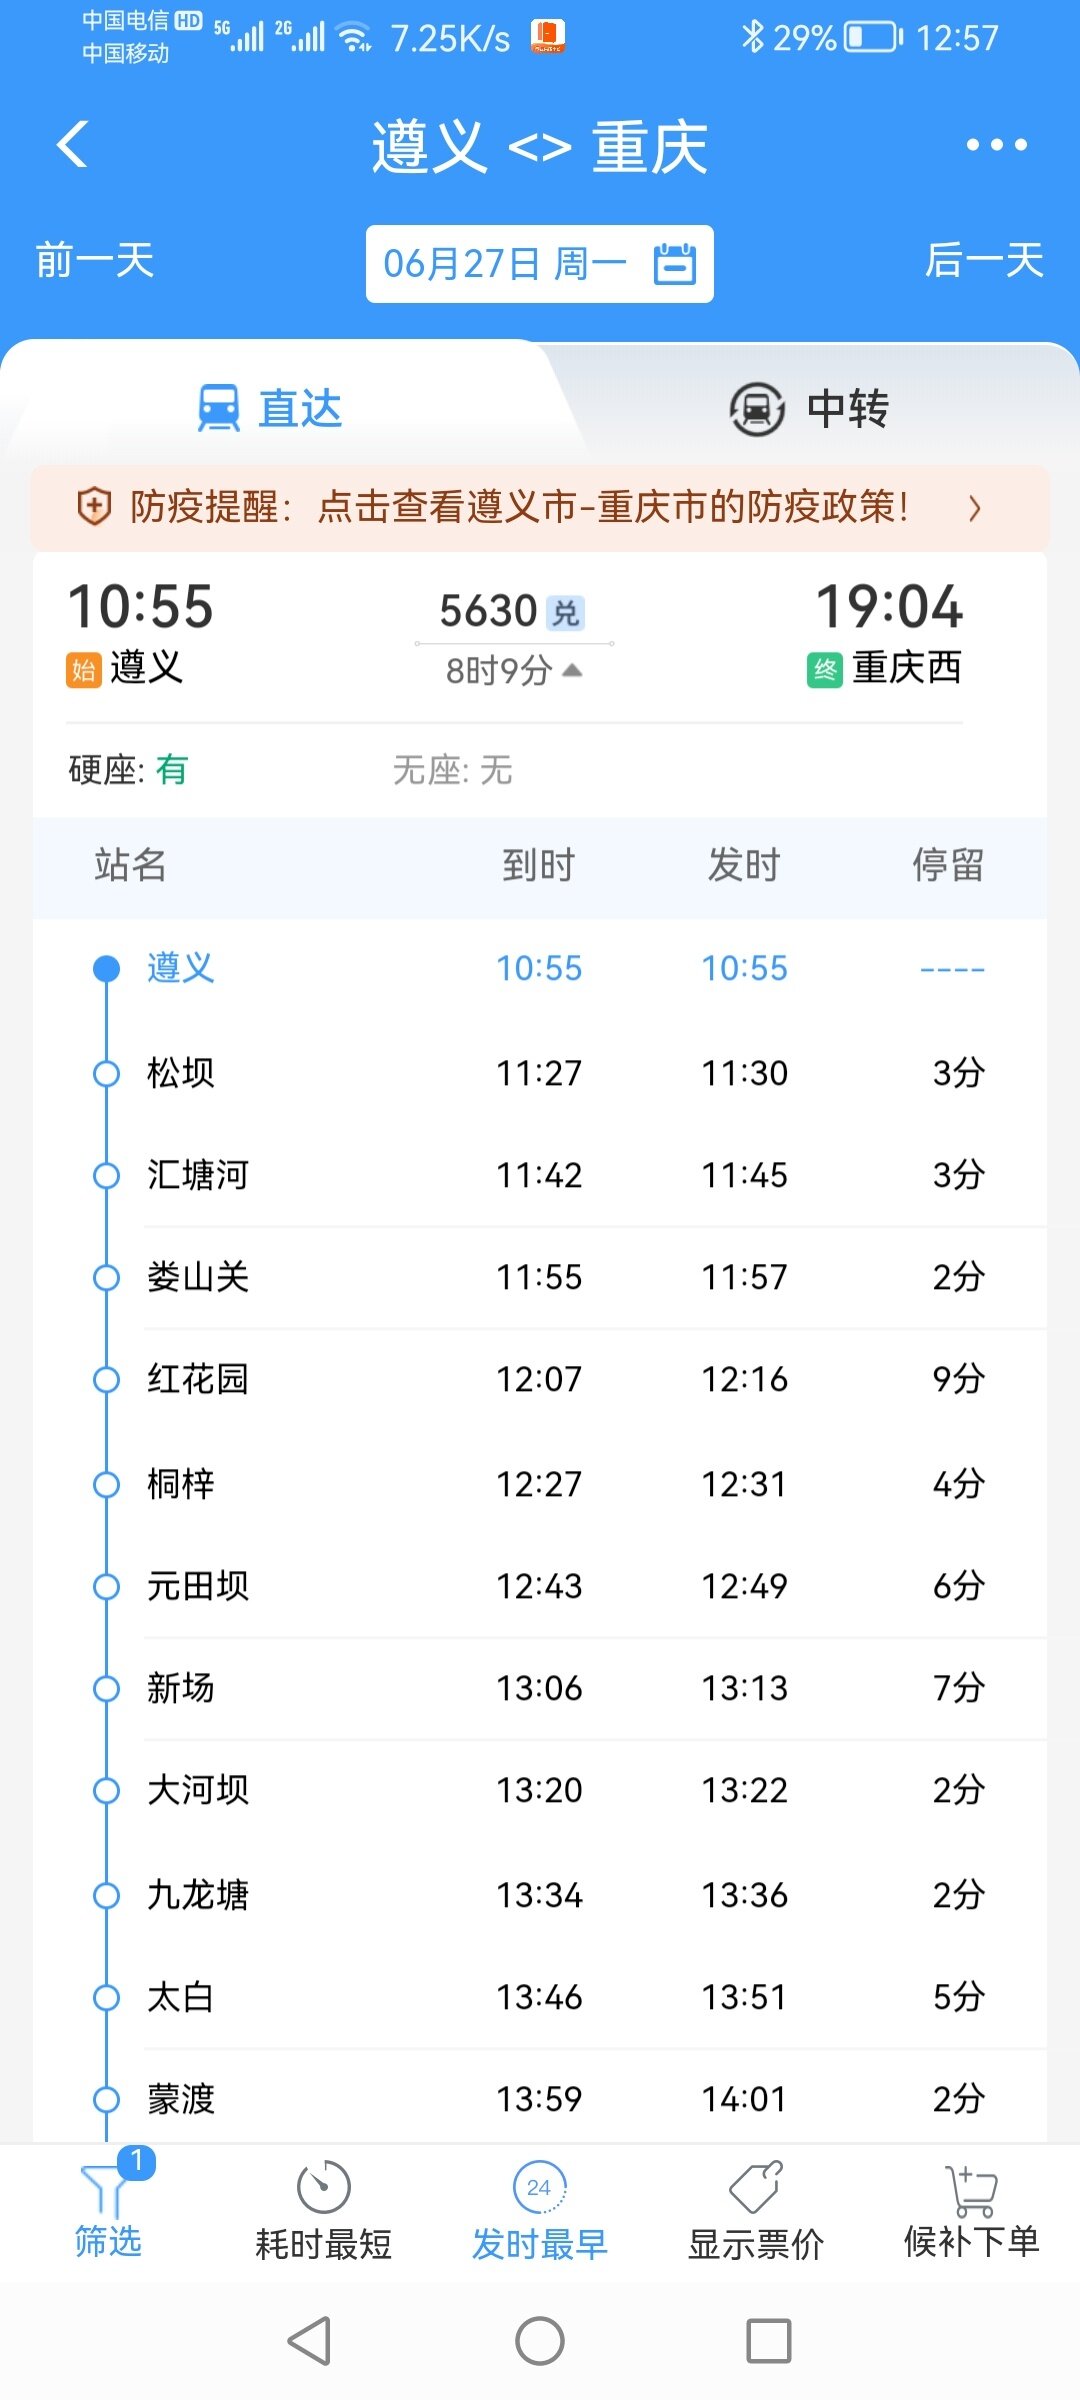
Task: Select the 红花园 station row
Action: click(x=540, y=1379)
